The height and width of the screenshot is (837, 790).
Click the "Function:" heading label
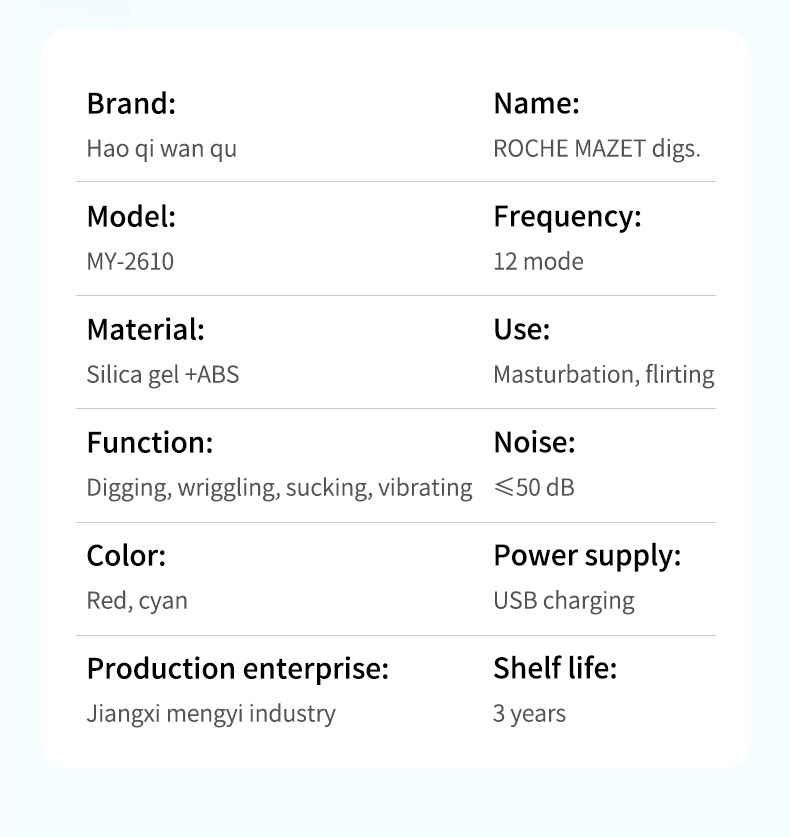(x=150, y=442)
